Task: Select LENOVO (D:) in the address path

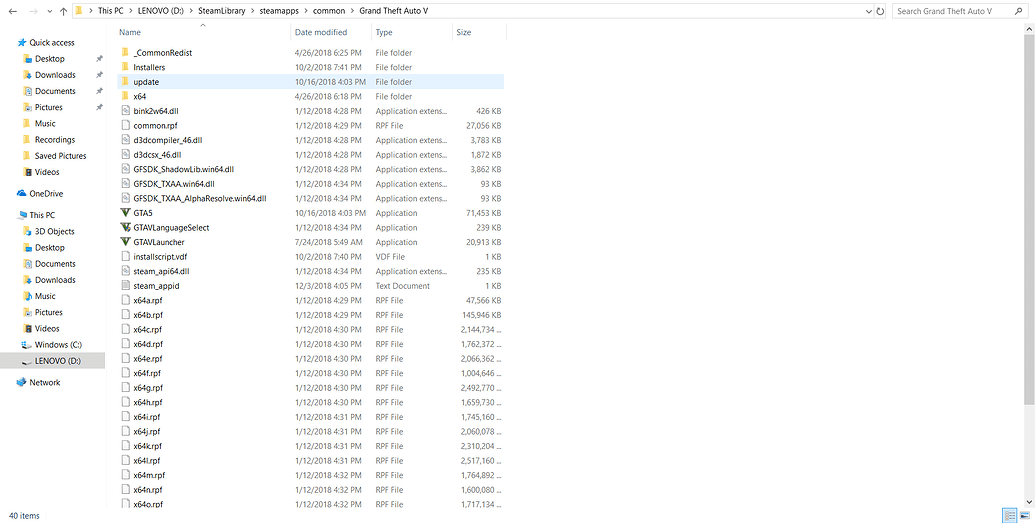Action: click(162, 11)
